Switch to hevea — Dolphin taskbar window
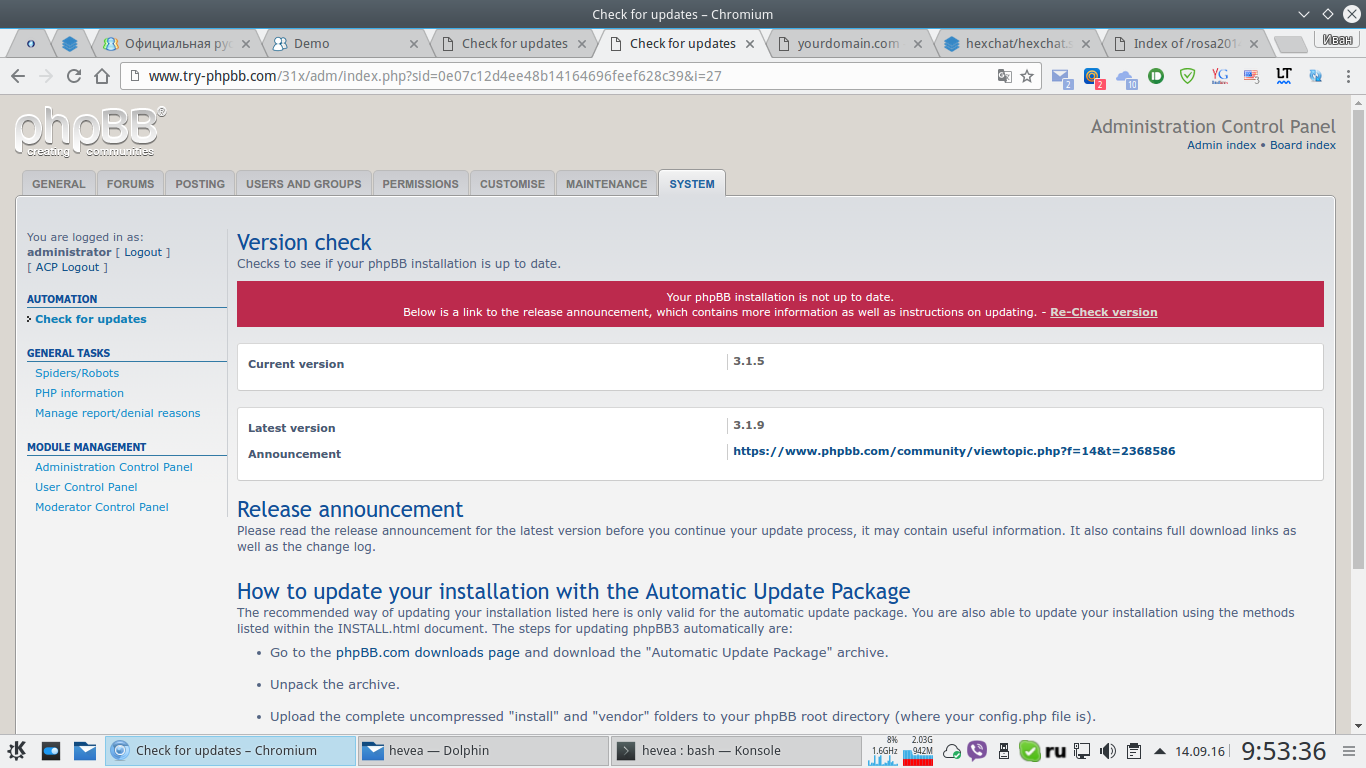1366x768 pixels. [x=483, y=750]
